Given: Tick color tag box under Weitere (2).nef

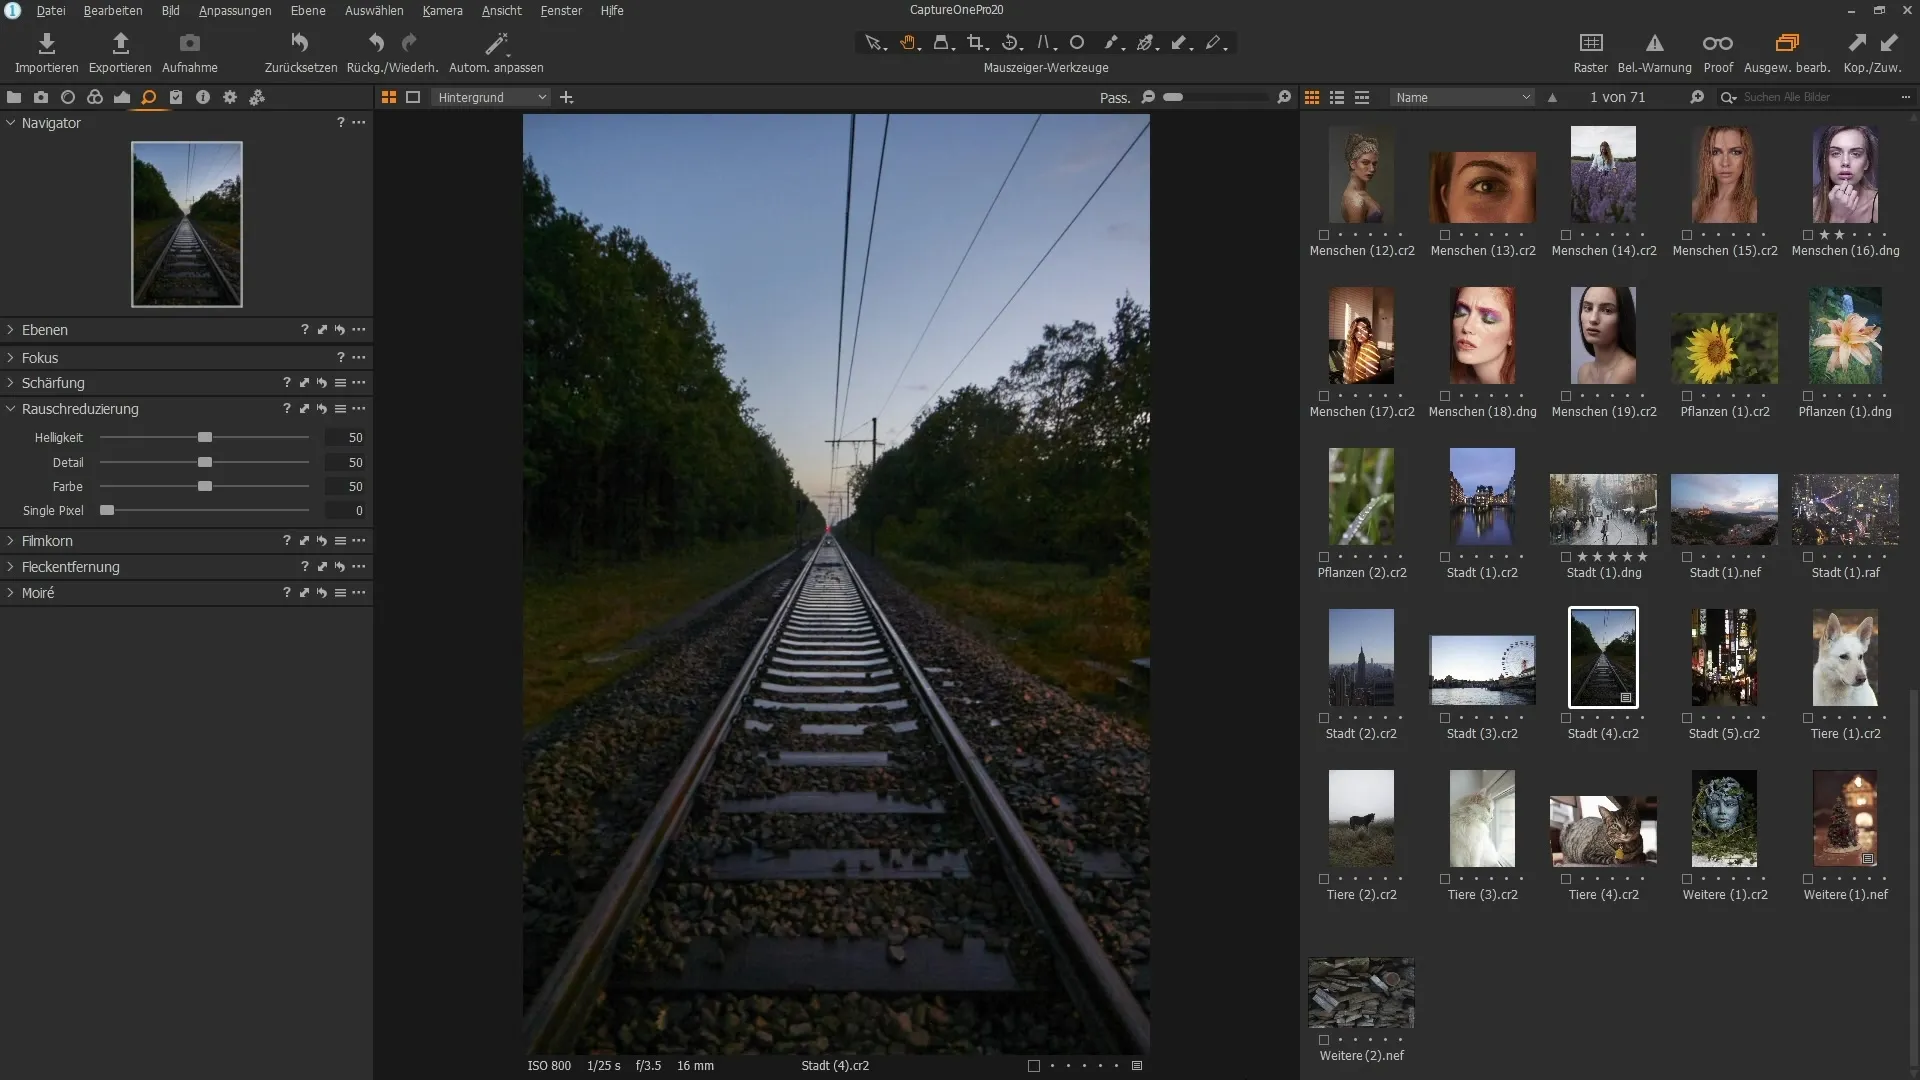Looking at the screenshot, I should 1324,1040.
